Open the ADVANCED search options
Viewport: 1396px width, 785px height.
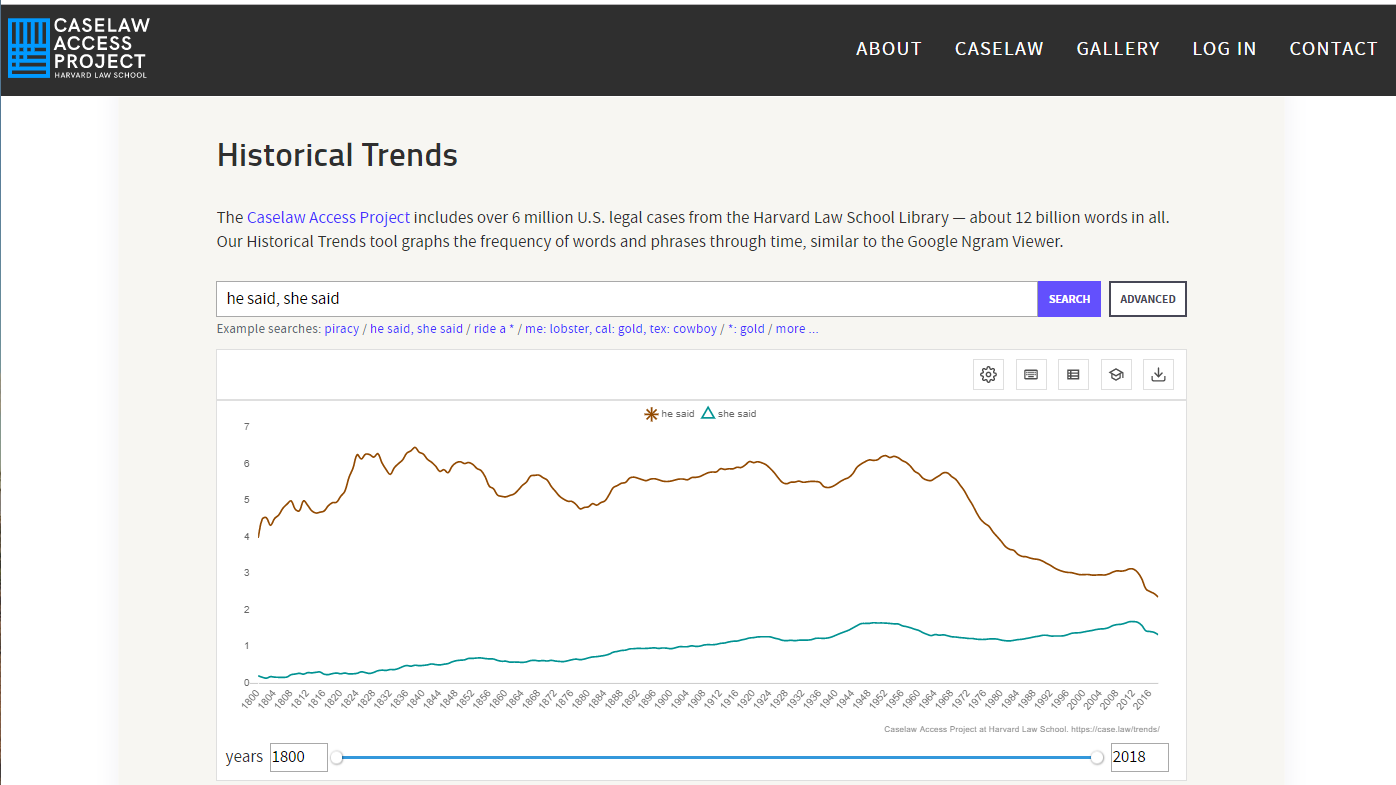tap(1147, 298)
